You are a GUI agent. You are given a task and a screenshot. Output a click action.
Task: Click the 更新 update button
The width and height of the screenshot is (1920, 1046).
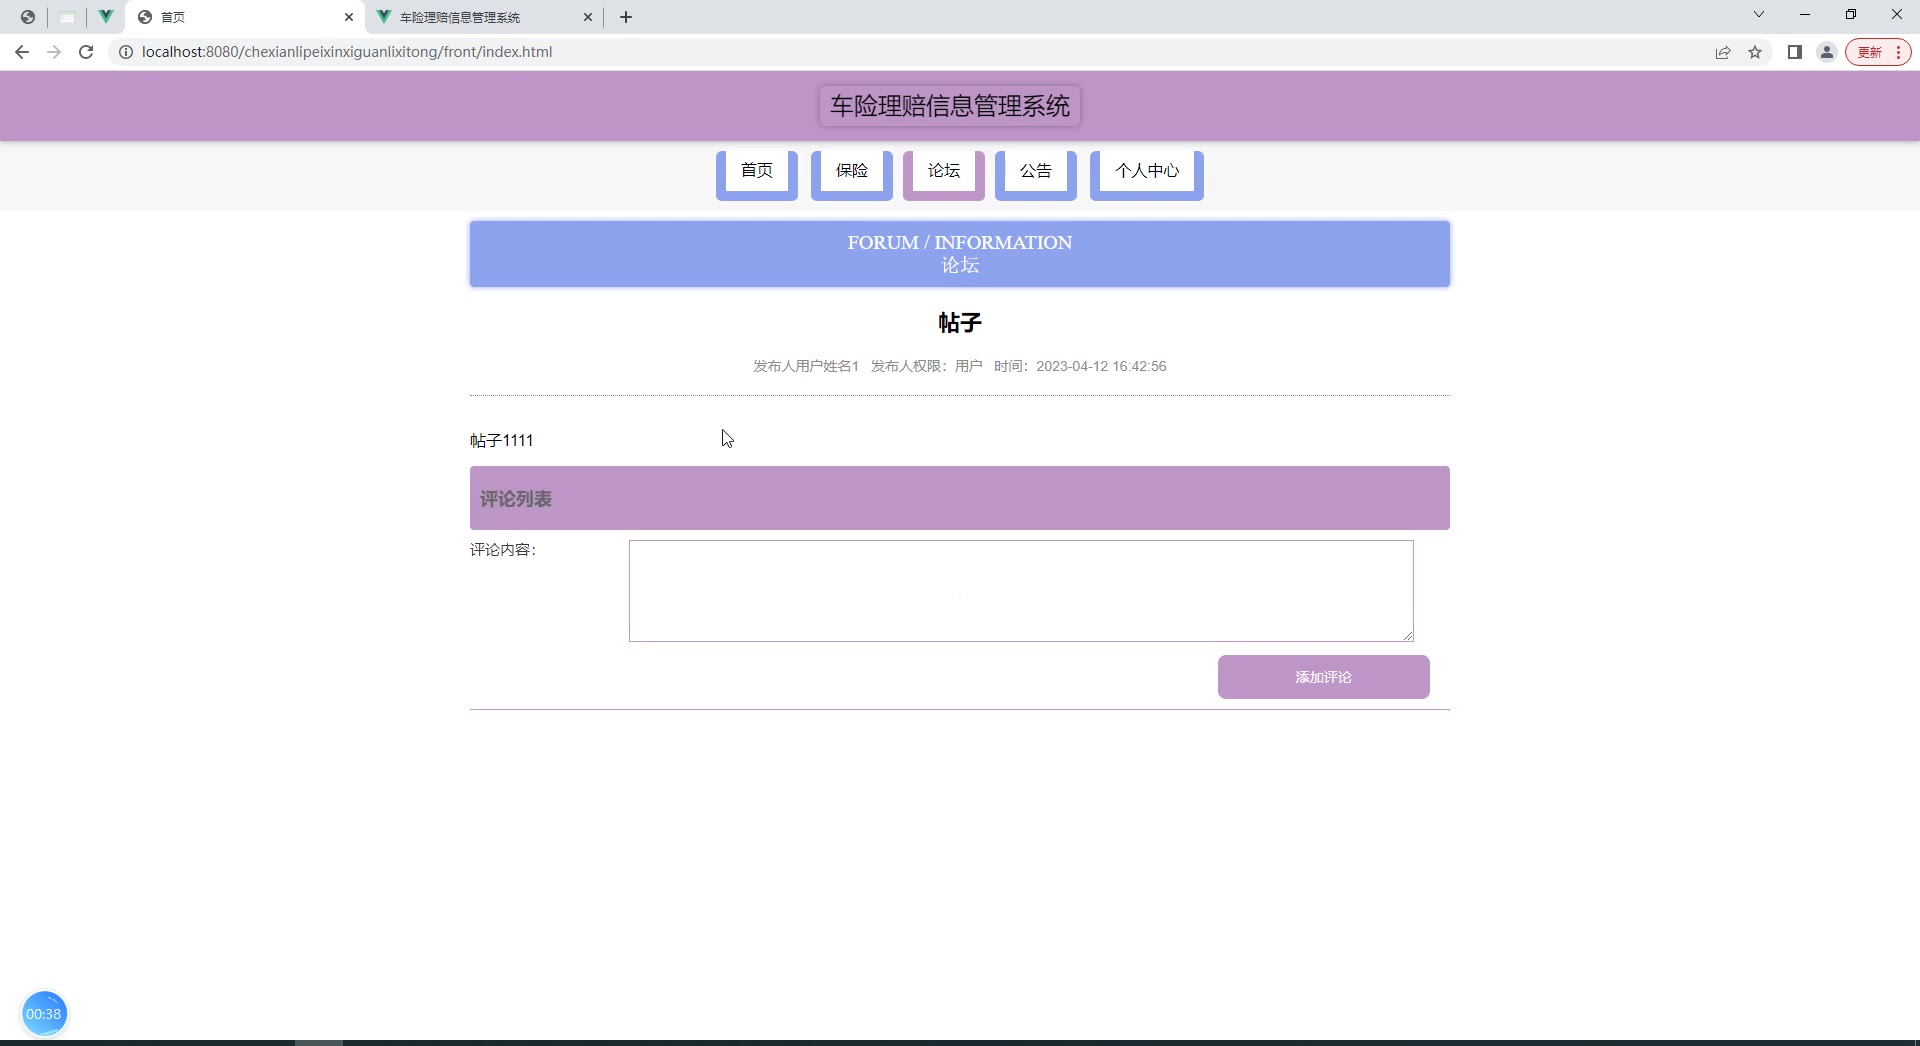[x=1878, y=52]
